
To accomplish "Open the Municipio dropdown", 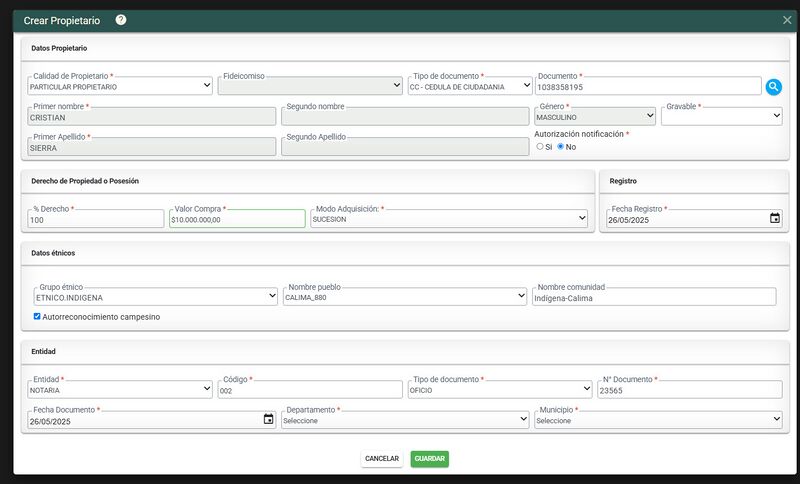I will click(657, 421).
